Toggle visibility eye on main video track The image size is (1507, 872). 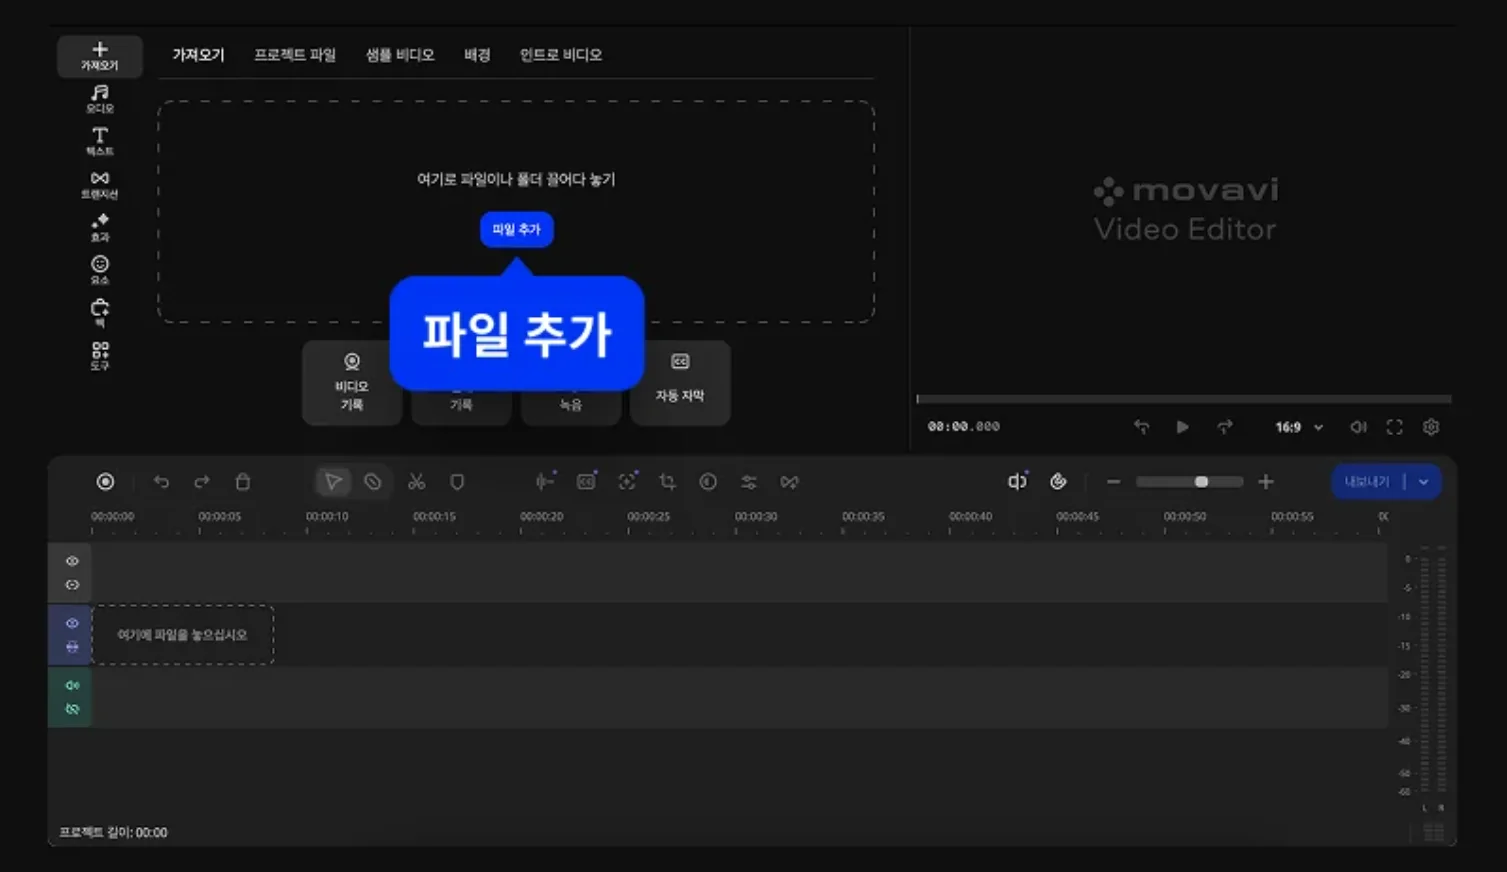[x=72, y=623]
